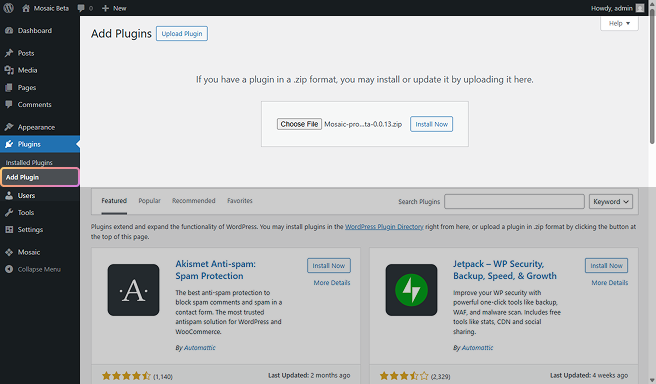Switch to the Featured tab
The image size is (656, 384).
114,201
